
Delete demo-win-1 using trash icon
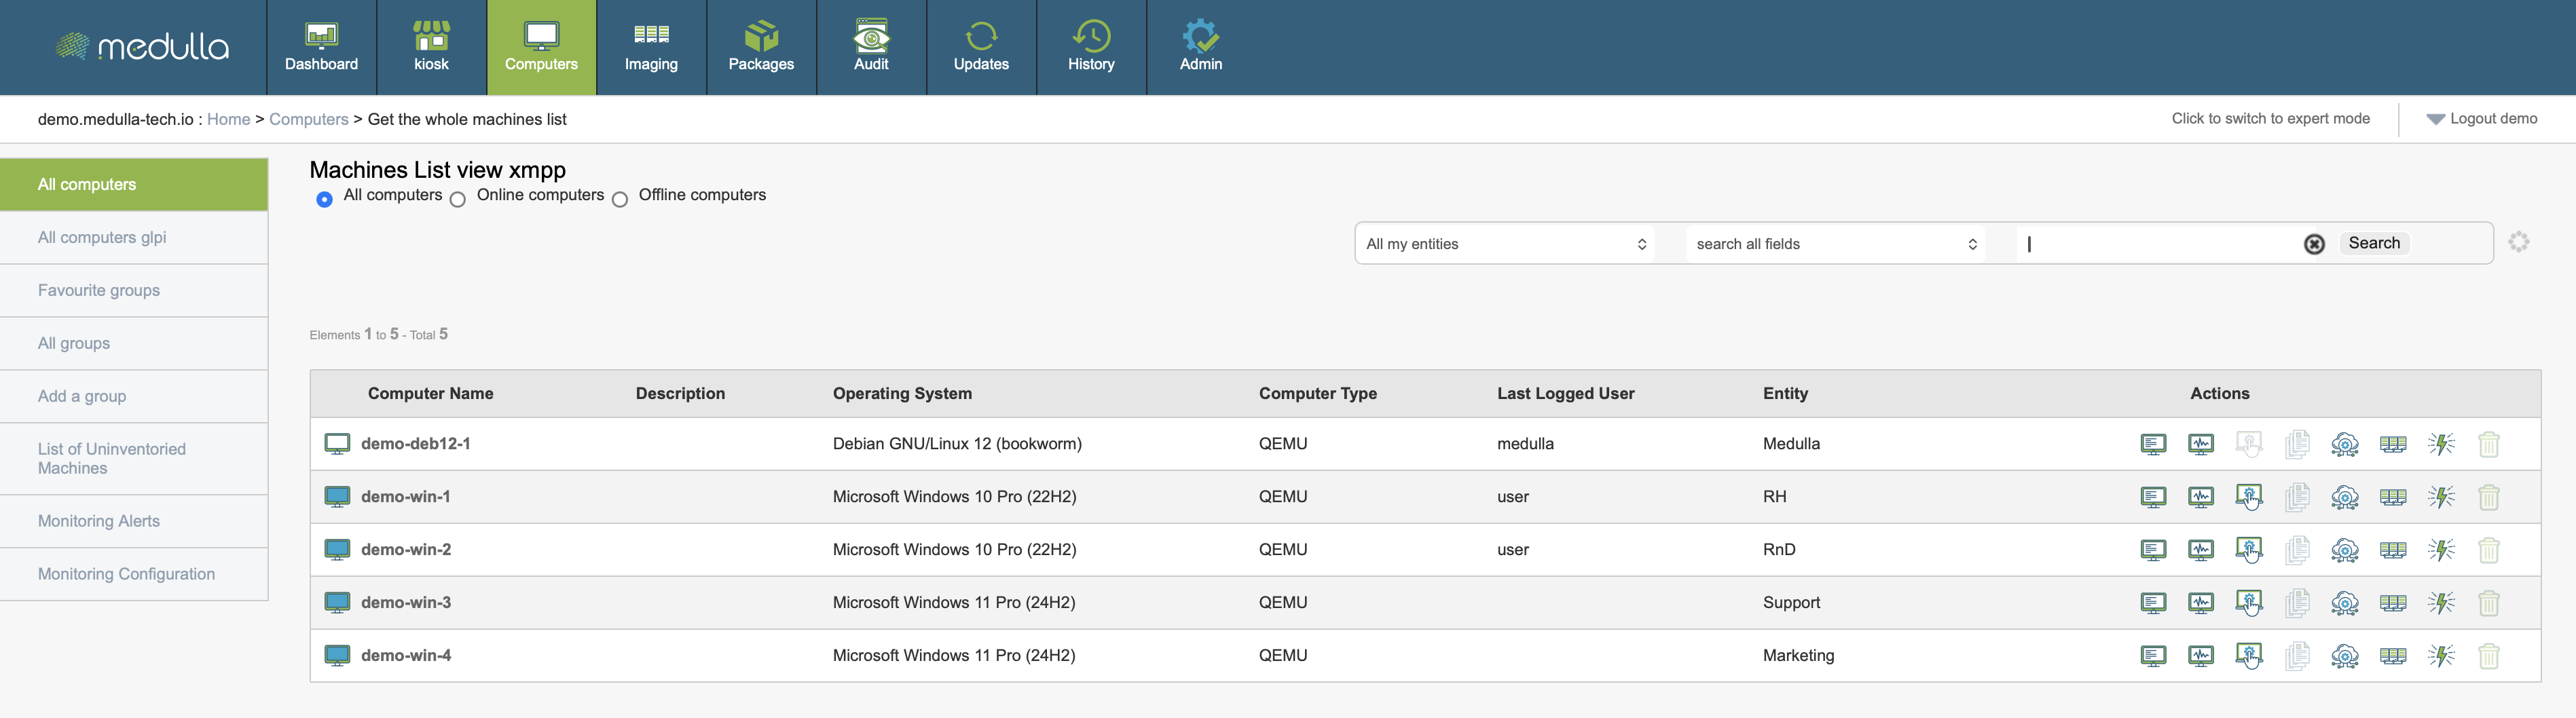point(2489,497)
